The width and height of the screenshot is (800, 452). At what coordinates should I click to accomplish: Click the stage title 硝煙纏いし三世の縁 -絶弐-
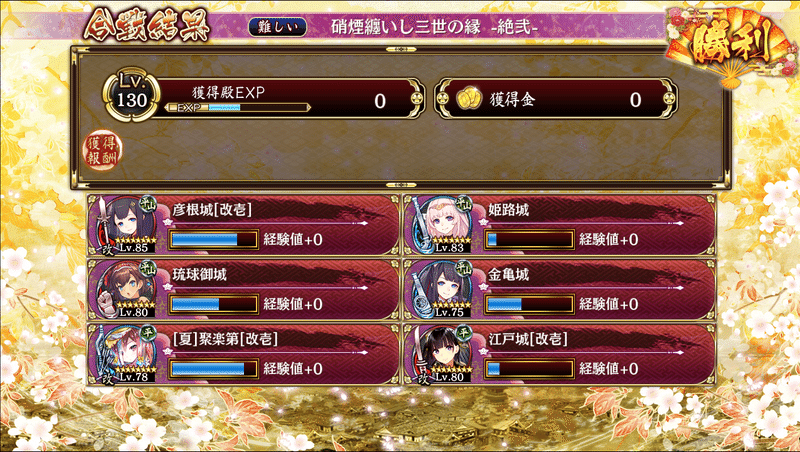434,27
